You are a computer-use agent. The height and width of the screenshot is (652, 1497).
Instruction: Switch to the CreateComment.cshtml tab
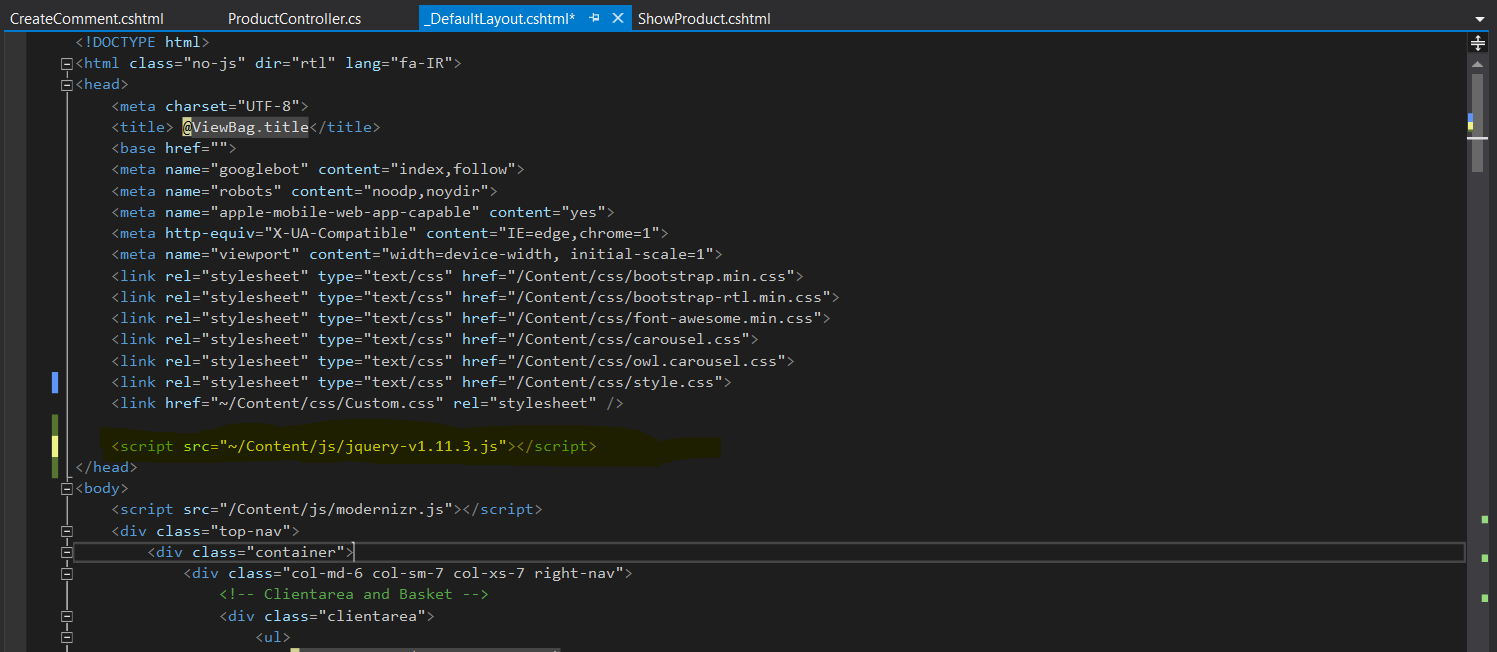pyautogui.click(x=86, y=19)
